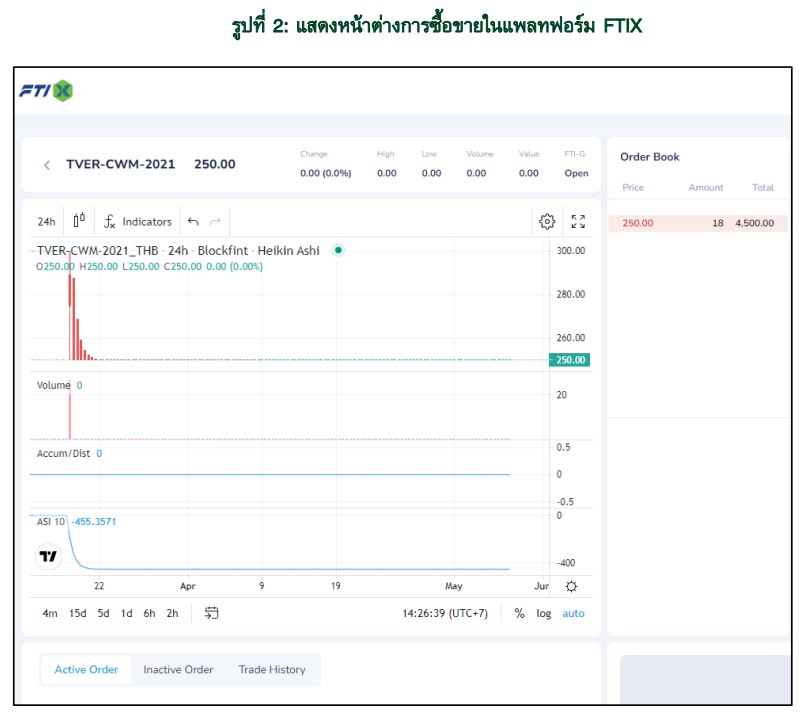Viewport: 807px width, 722px height.
Task: Select the 1d time range
Action: (127, 613)
